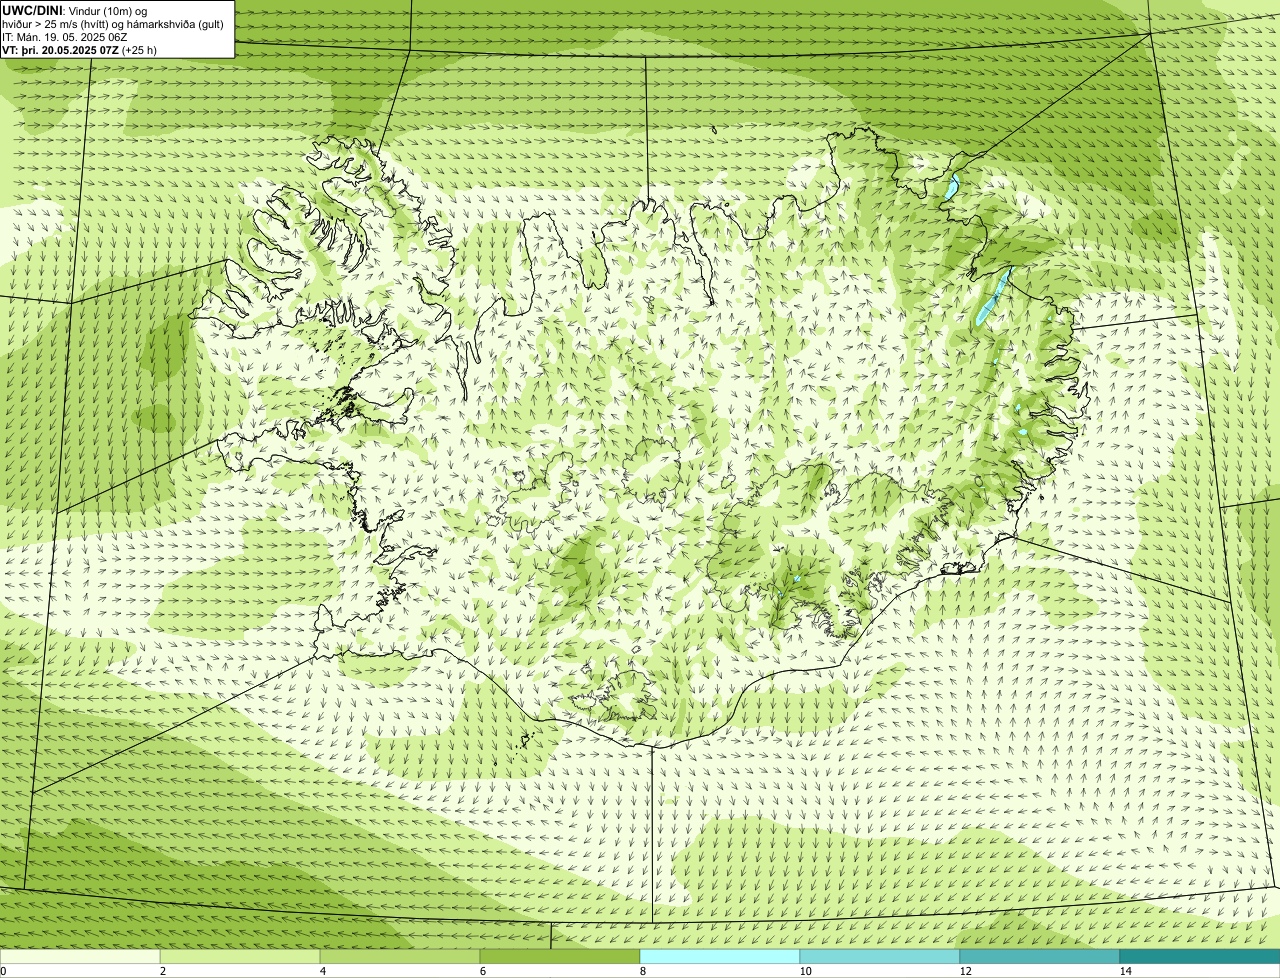Click the "14" scale label

(1125, 971)
